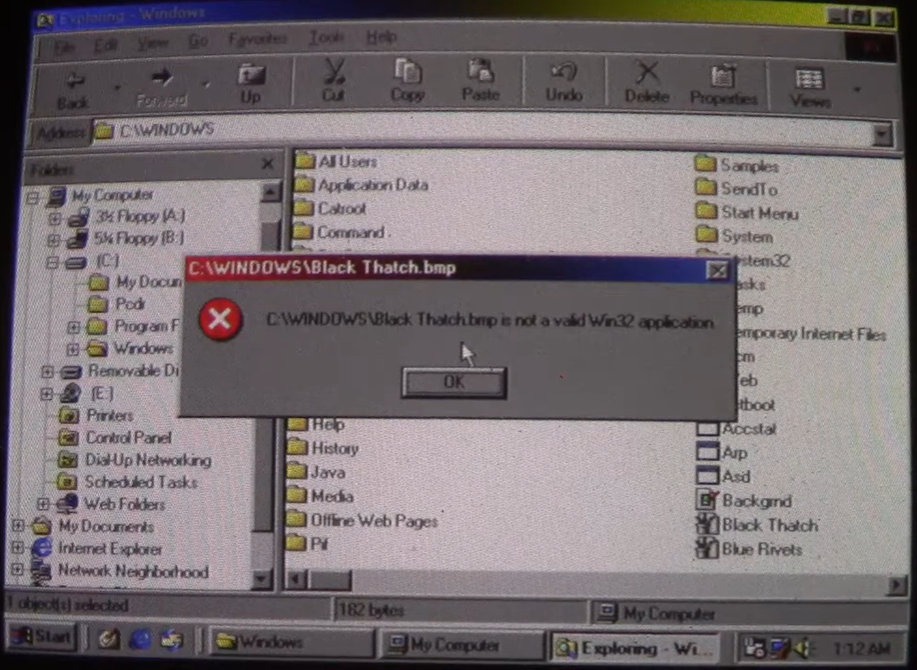Click the Copy toolbar icon
Viewport: 917px width, 670px height.
(408, 71)
